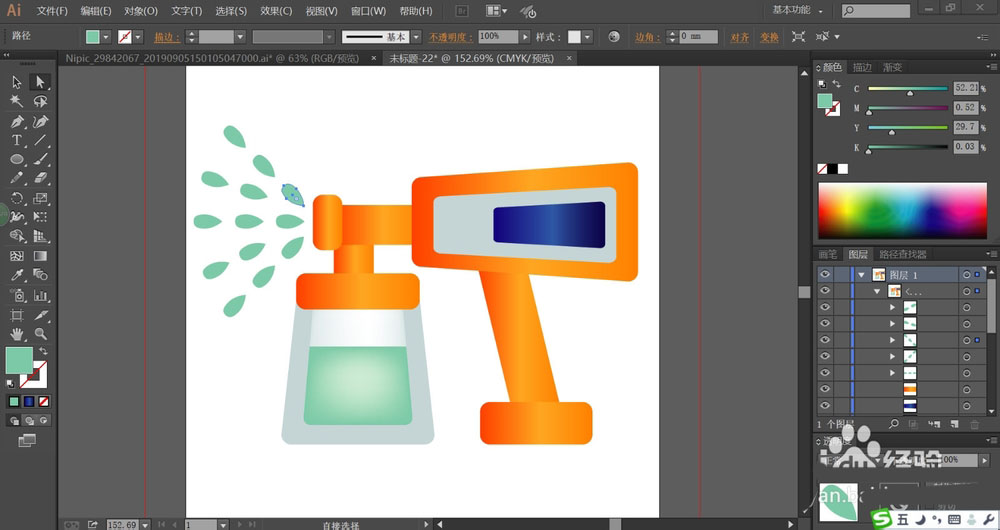1000x530 pixels.
Task: Toggle the eye icon of the <... group row
Action: pos(825,291)
